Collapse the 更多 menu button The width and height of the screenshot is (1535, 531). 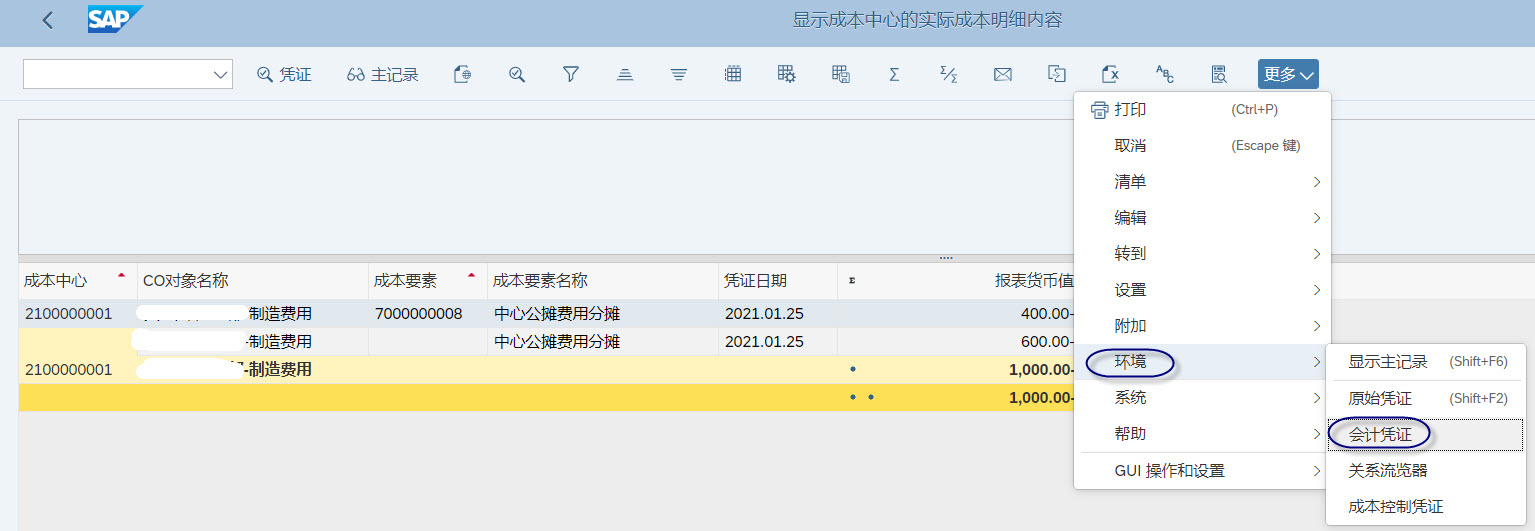click(x=1288, y=74)
